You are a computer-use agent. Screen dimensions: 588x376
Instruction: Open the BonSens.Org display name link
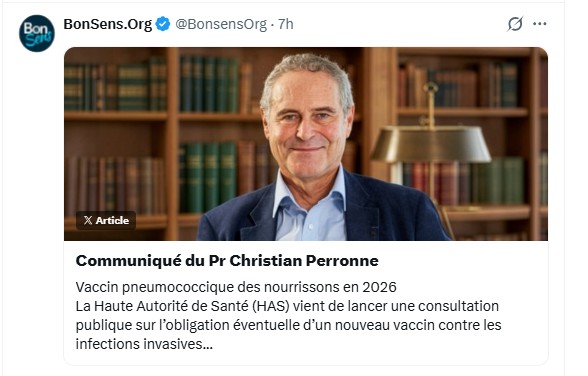(108, 24)
